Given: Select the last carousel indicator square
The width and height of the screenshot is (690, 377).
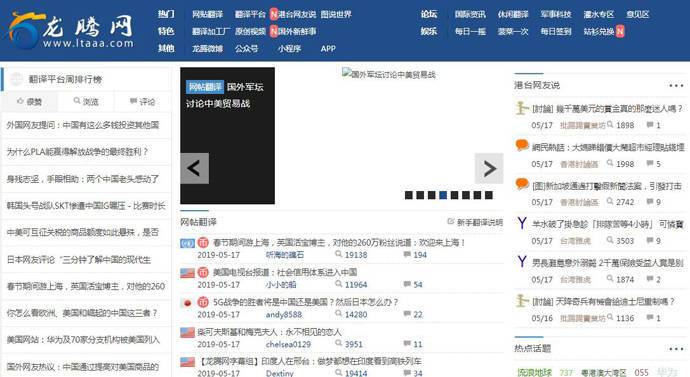Looking at the screenshot, I should 489,195.
